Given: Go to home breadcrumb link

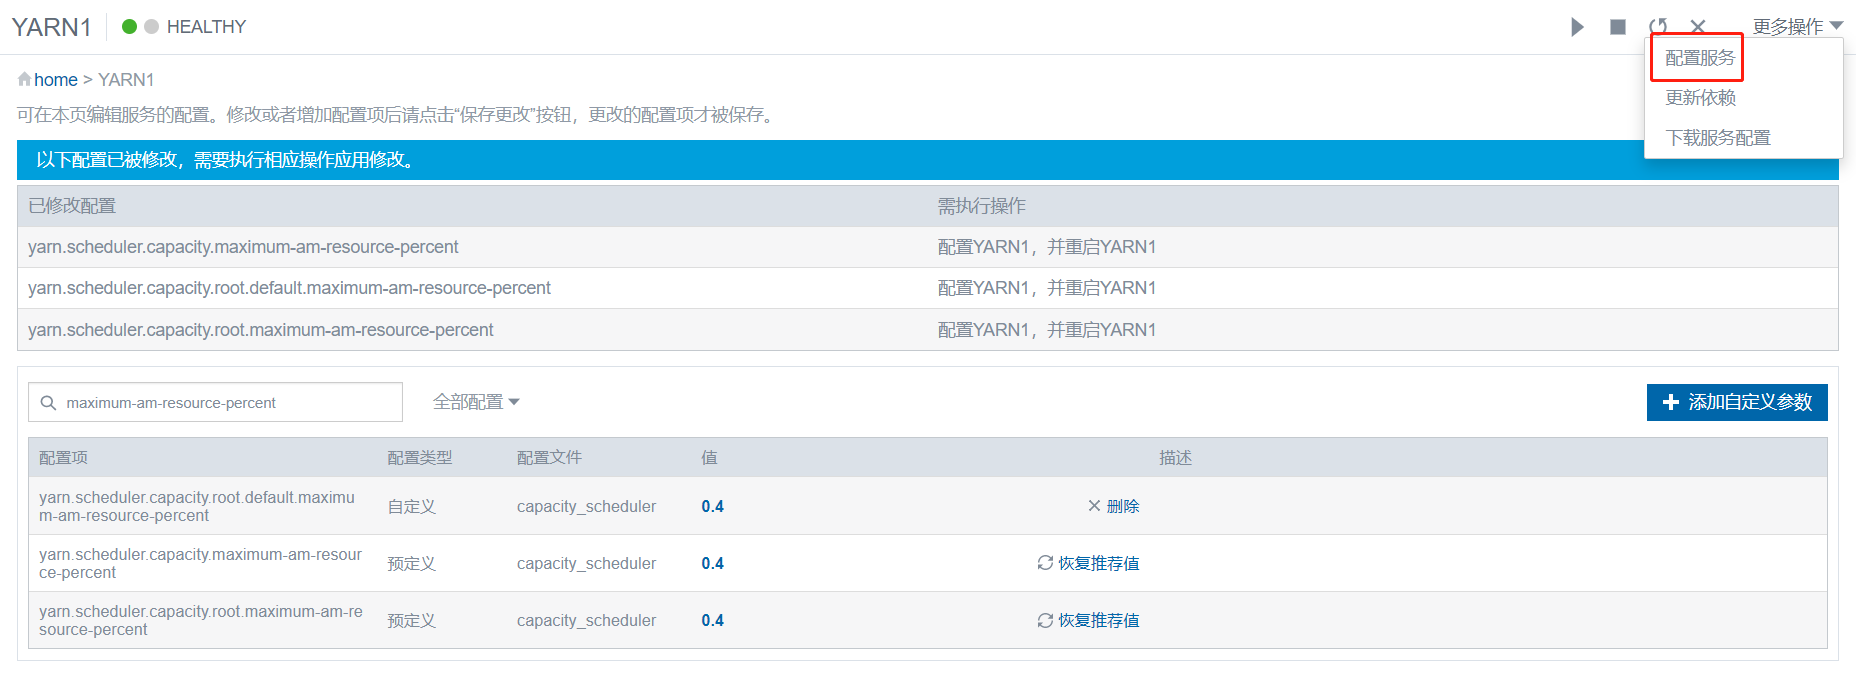Looking at the screenshot, I should point(56,80).
